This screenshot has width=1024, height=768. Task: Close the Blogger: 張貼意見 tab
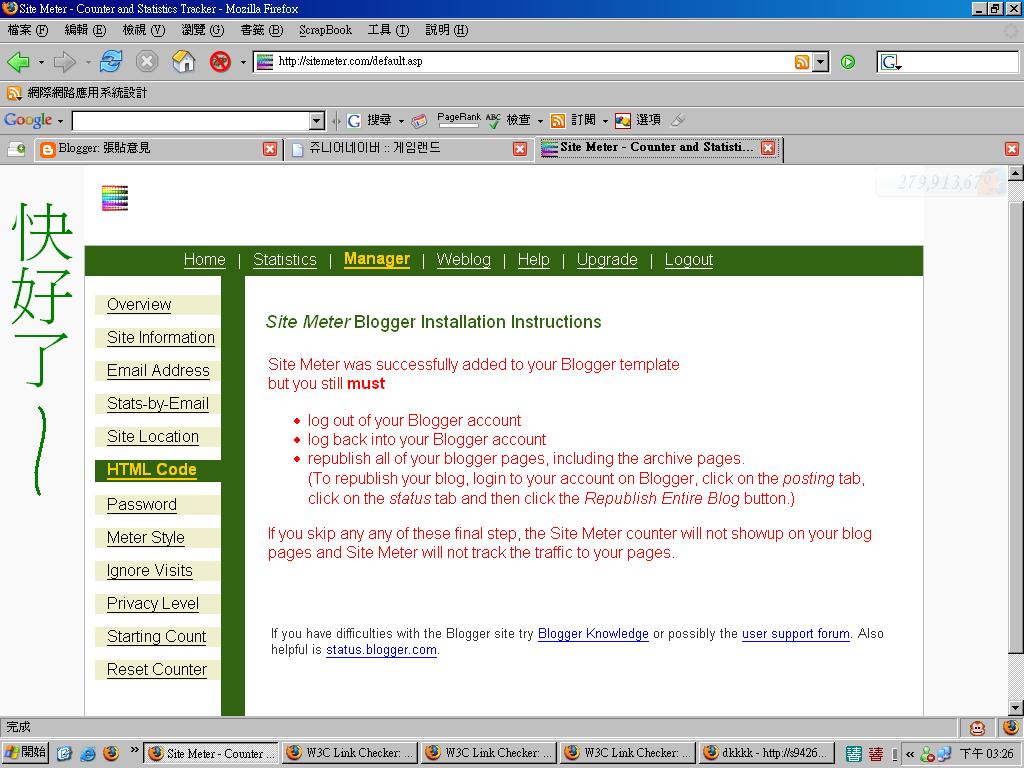270,149
